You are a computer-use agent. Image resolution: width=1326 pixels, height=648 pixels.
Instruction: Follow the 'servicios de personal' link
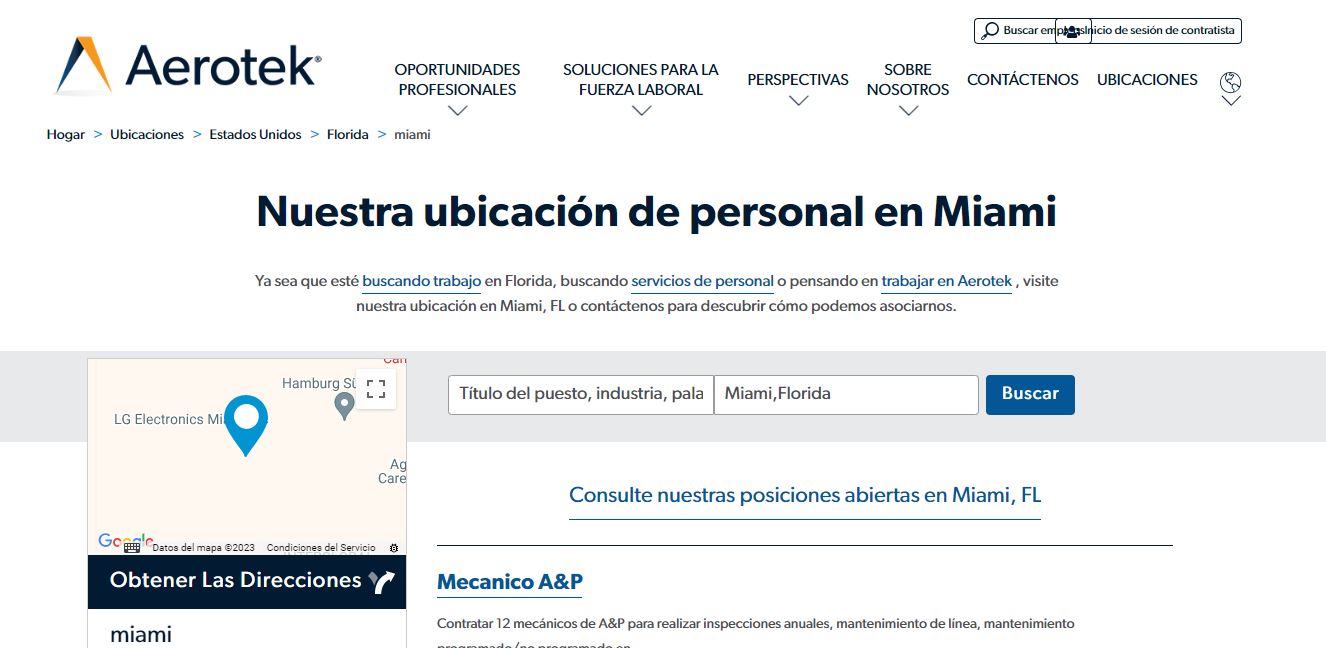(x=703, y=282)
